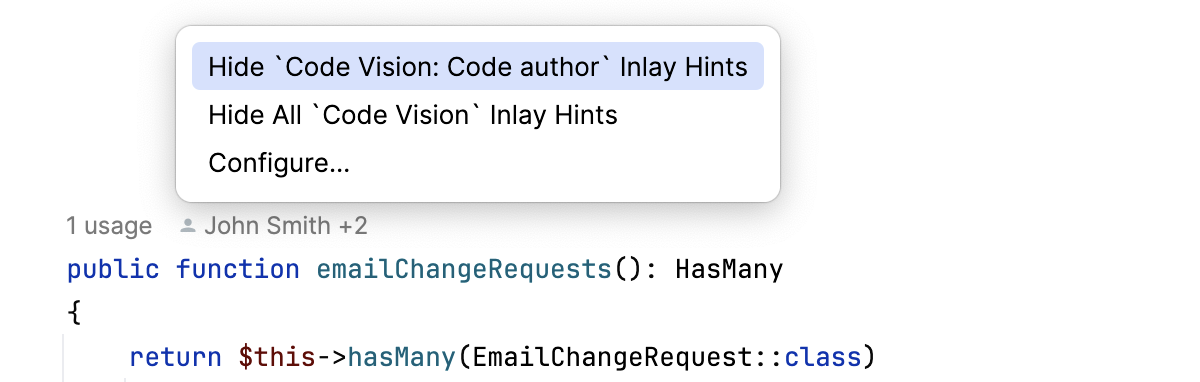The height and width of the screenshot is (382, 1200).
Task: Click the colon before HasMany
Action: [651, 269]
